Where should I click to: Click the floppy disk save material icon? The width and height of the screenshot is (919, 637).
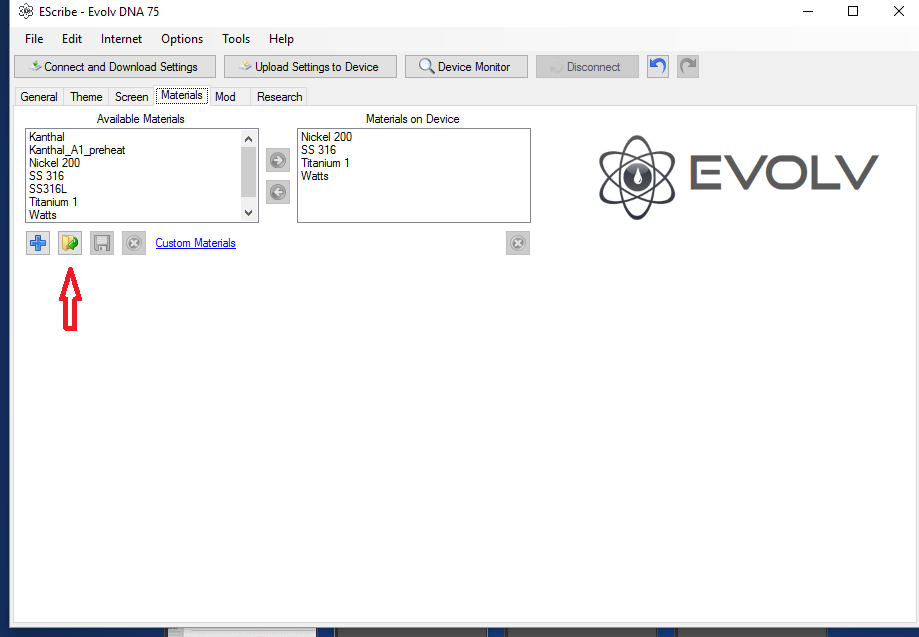point(102,243)
